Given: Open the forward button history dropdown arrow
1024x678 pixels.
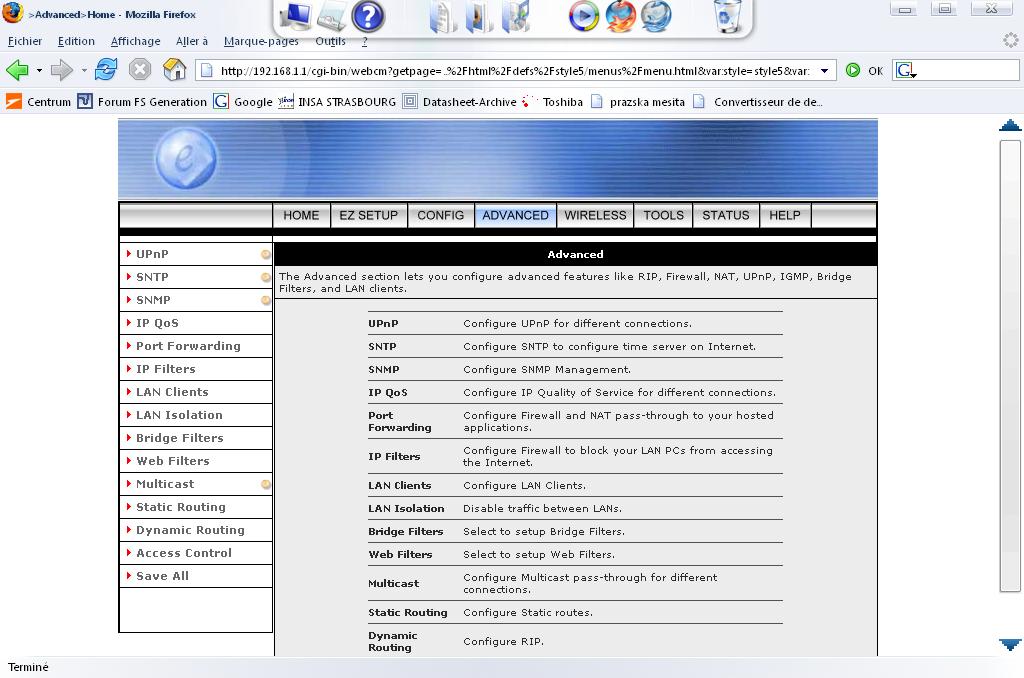Looking at the screenshot, I should (84, 70).
